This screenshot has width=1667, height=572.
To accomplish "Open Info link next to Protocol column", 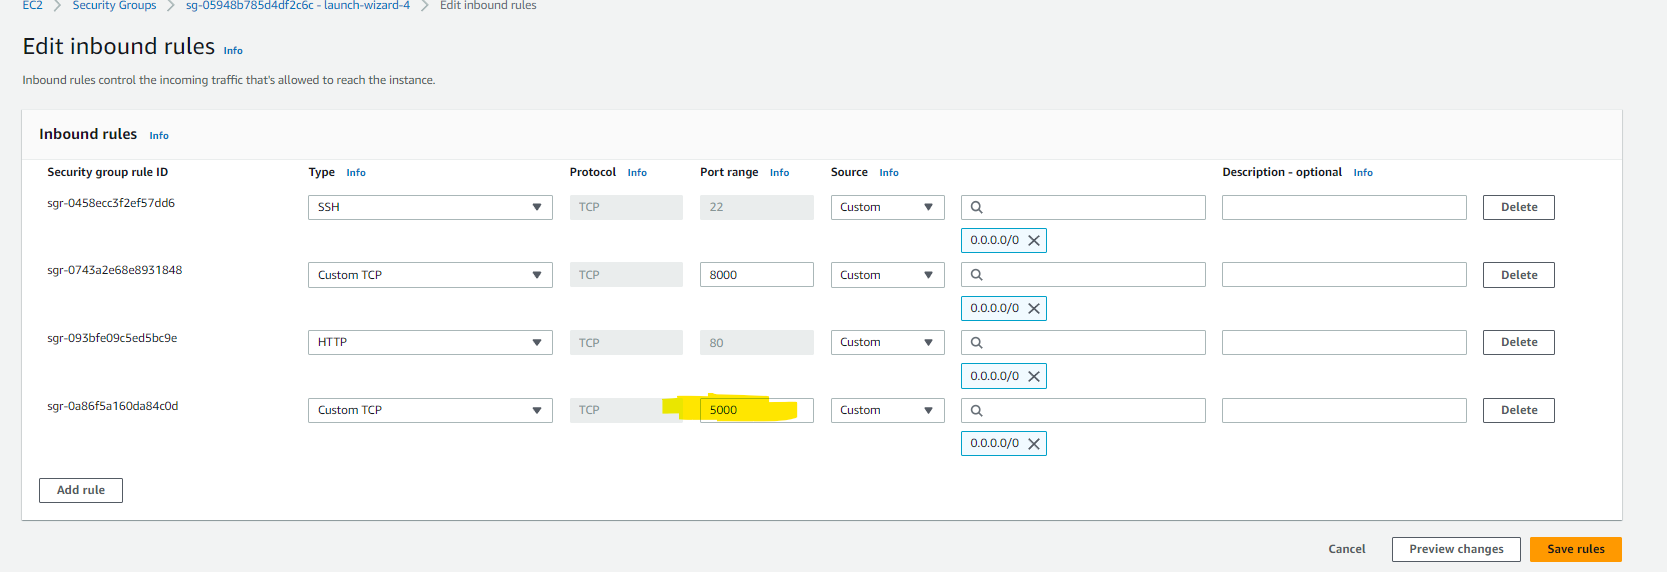I will [x=637, y=173].
